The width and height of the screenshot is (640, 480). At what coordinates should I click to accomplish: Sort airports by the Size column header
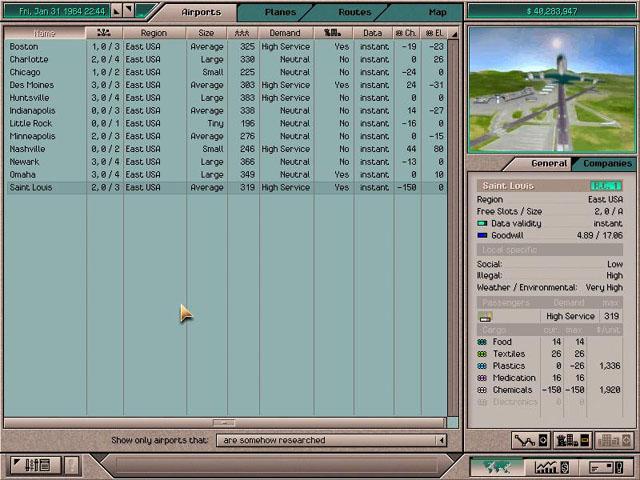205,33
